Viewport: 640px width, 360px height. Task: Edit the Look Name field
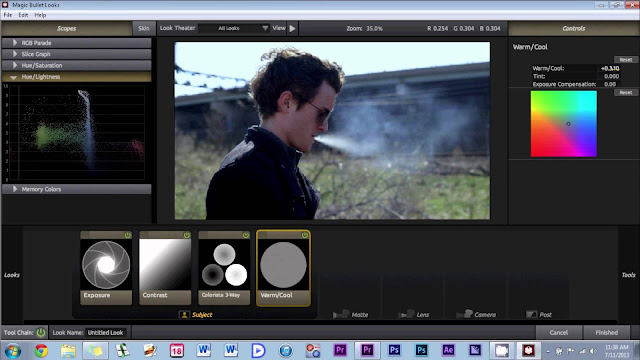[x=106, y=332]
